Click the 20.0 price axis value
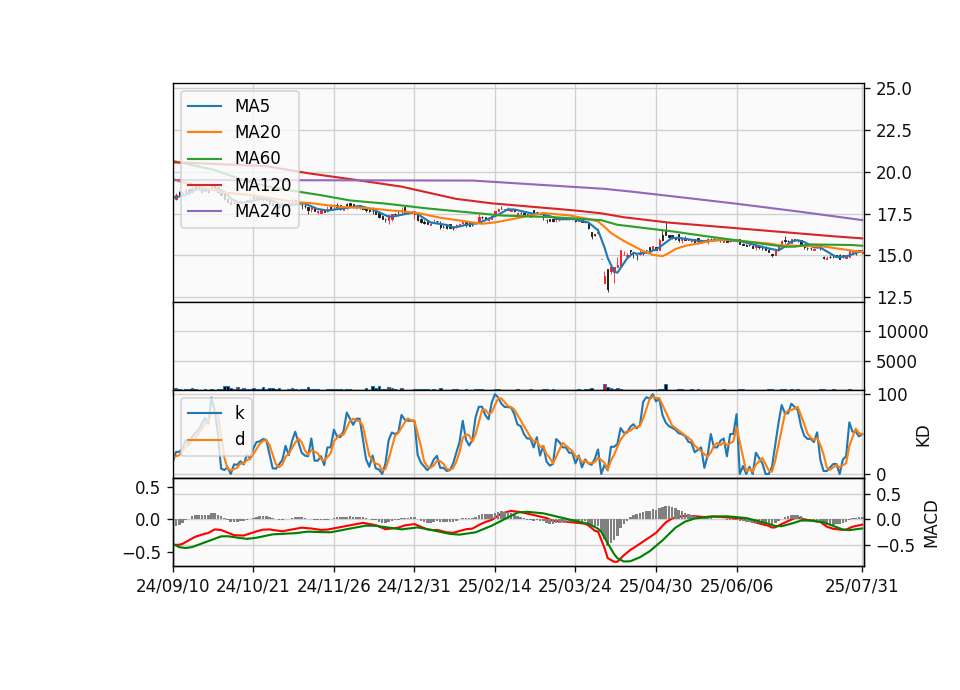The width and height of the screenshot is (960, 690). pos(894,173)
